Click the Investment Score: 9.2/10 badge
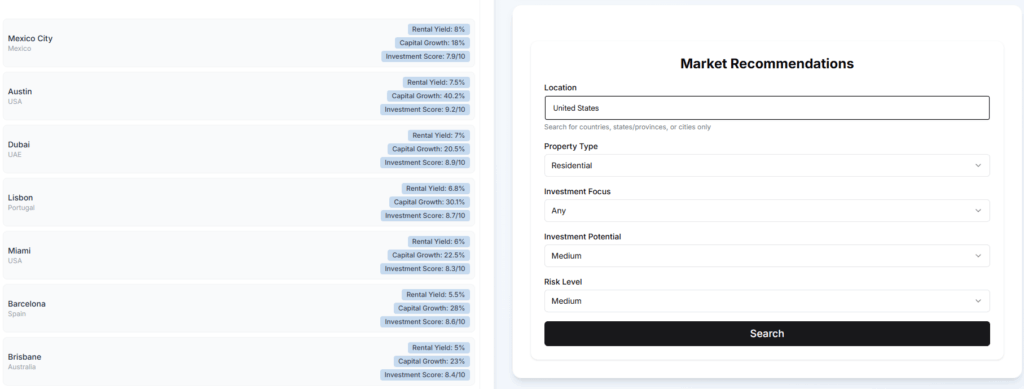 [x=425, y=110]
